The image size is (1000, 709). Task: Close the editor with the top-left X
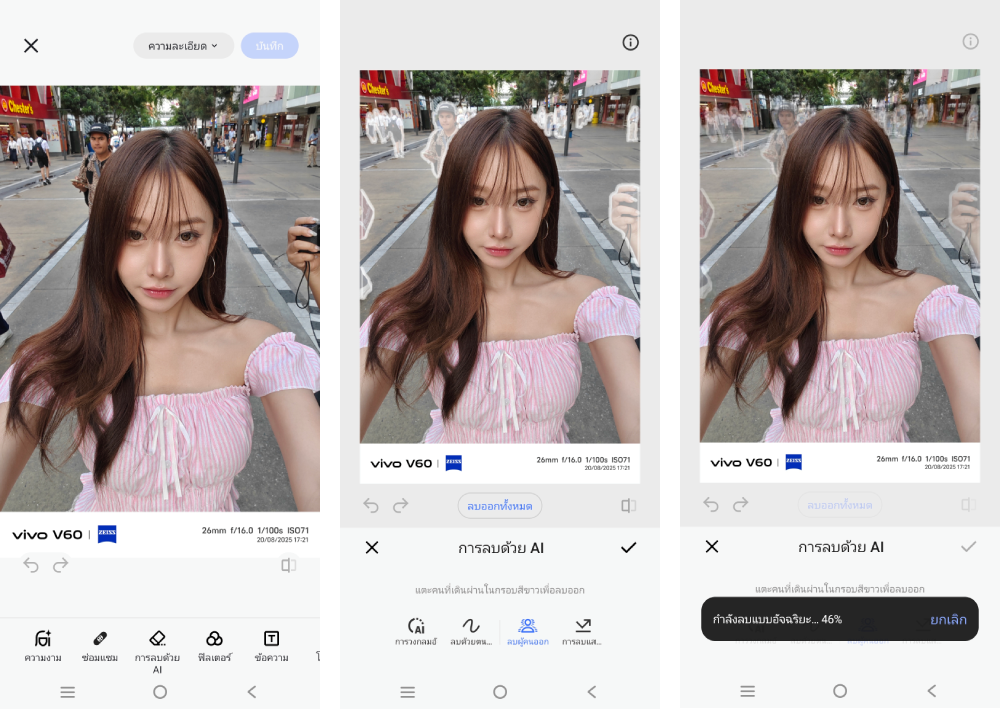[31, 45]
